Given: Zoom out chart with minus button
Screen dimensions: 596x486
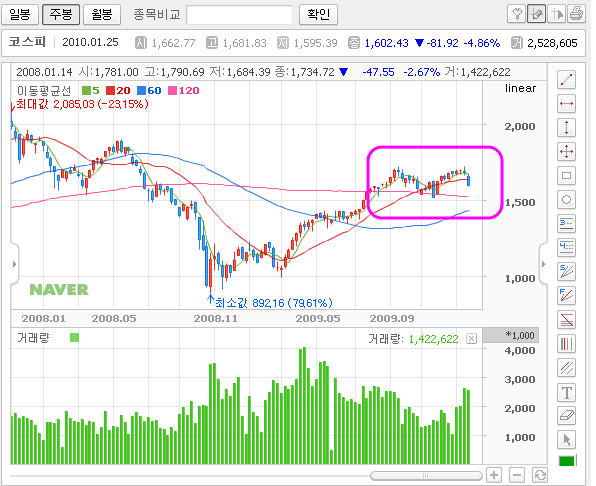Looking at the screenshot, I should coord(517,475).
